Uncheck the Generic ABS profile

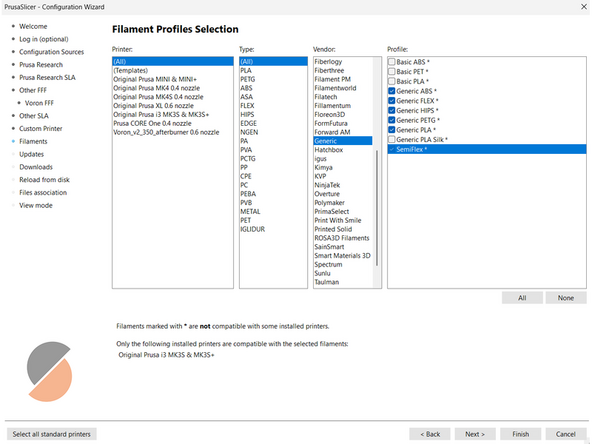[392, 91]
